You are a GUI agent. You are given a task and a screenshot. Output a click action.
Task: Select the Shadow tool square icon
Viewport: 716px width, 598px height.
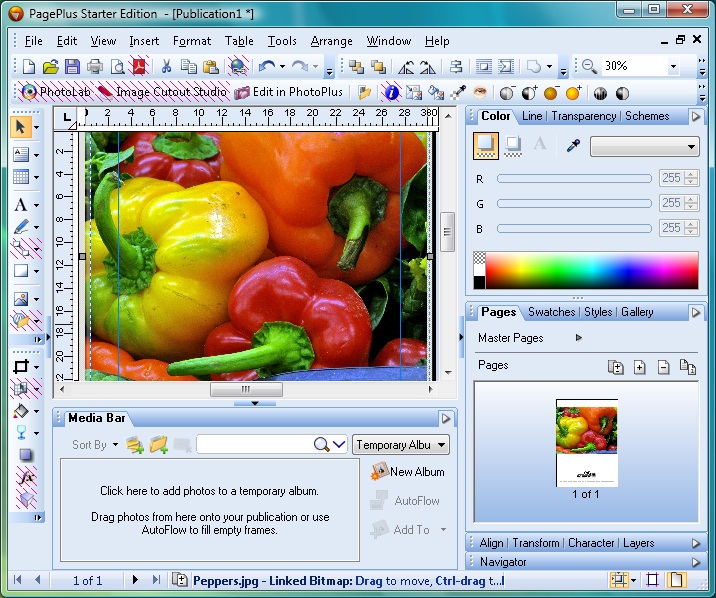tap(26, 455)
